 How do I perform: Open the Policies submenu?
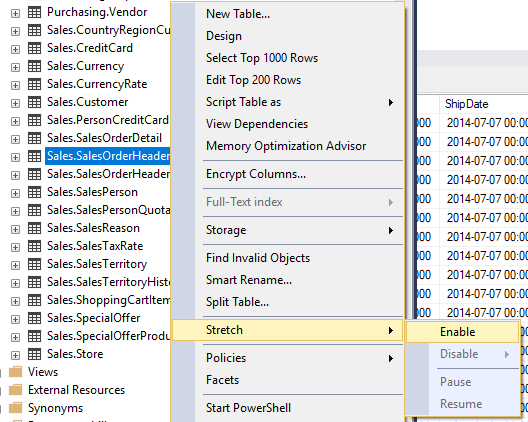pyautogui.click(x=288, y=358)
